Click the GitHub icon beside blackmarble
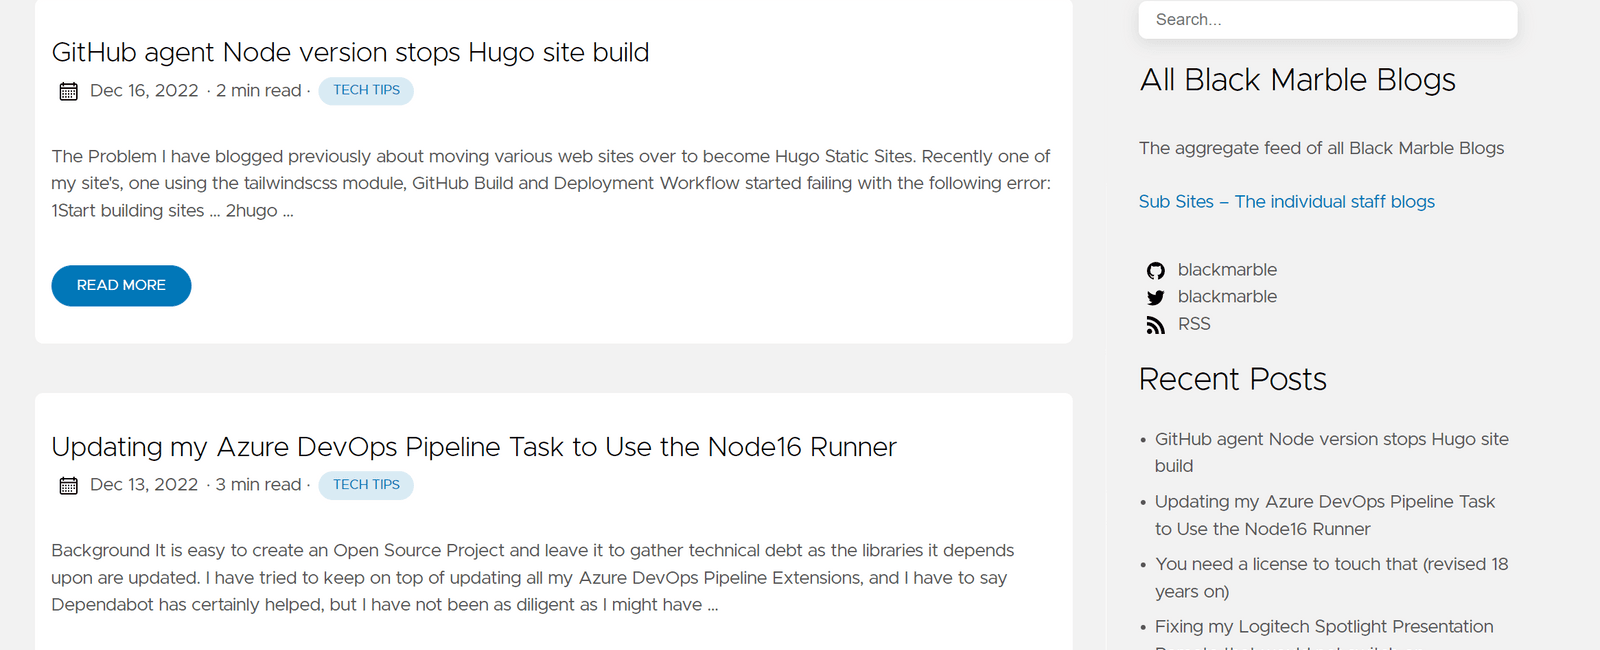Viewport: 1600px width, 650px height. 1156,271
